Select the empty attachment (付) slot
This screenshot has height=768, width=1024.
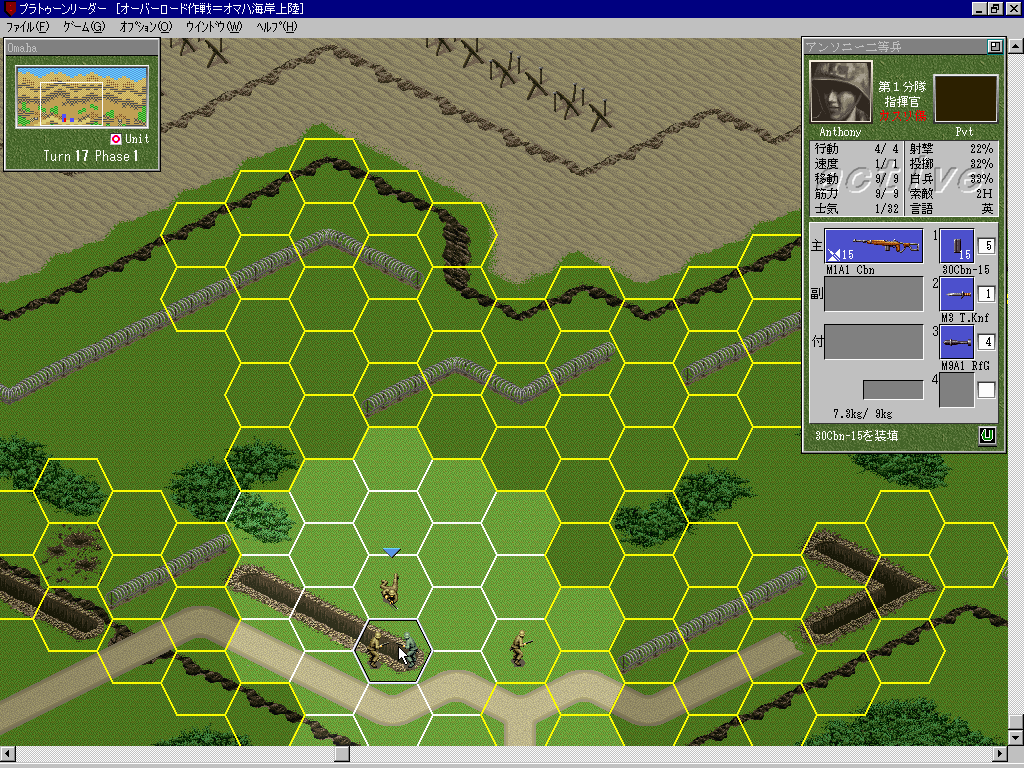pyautogui.click(x=873, y=342)
